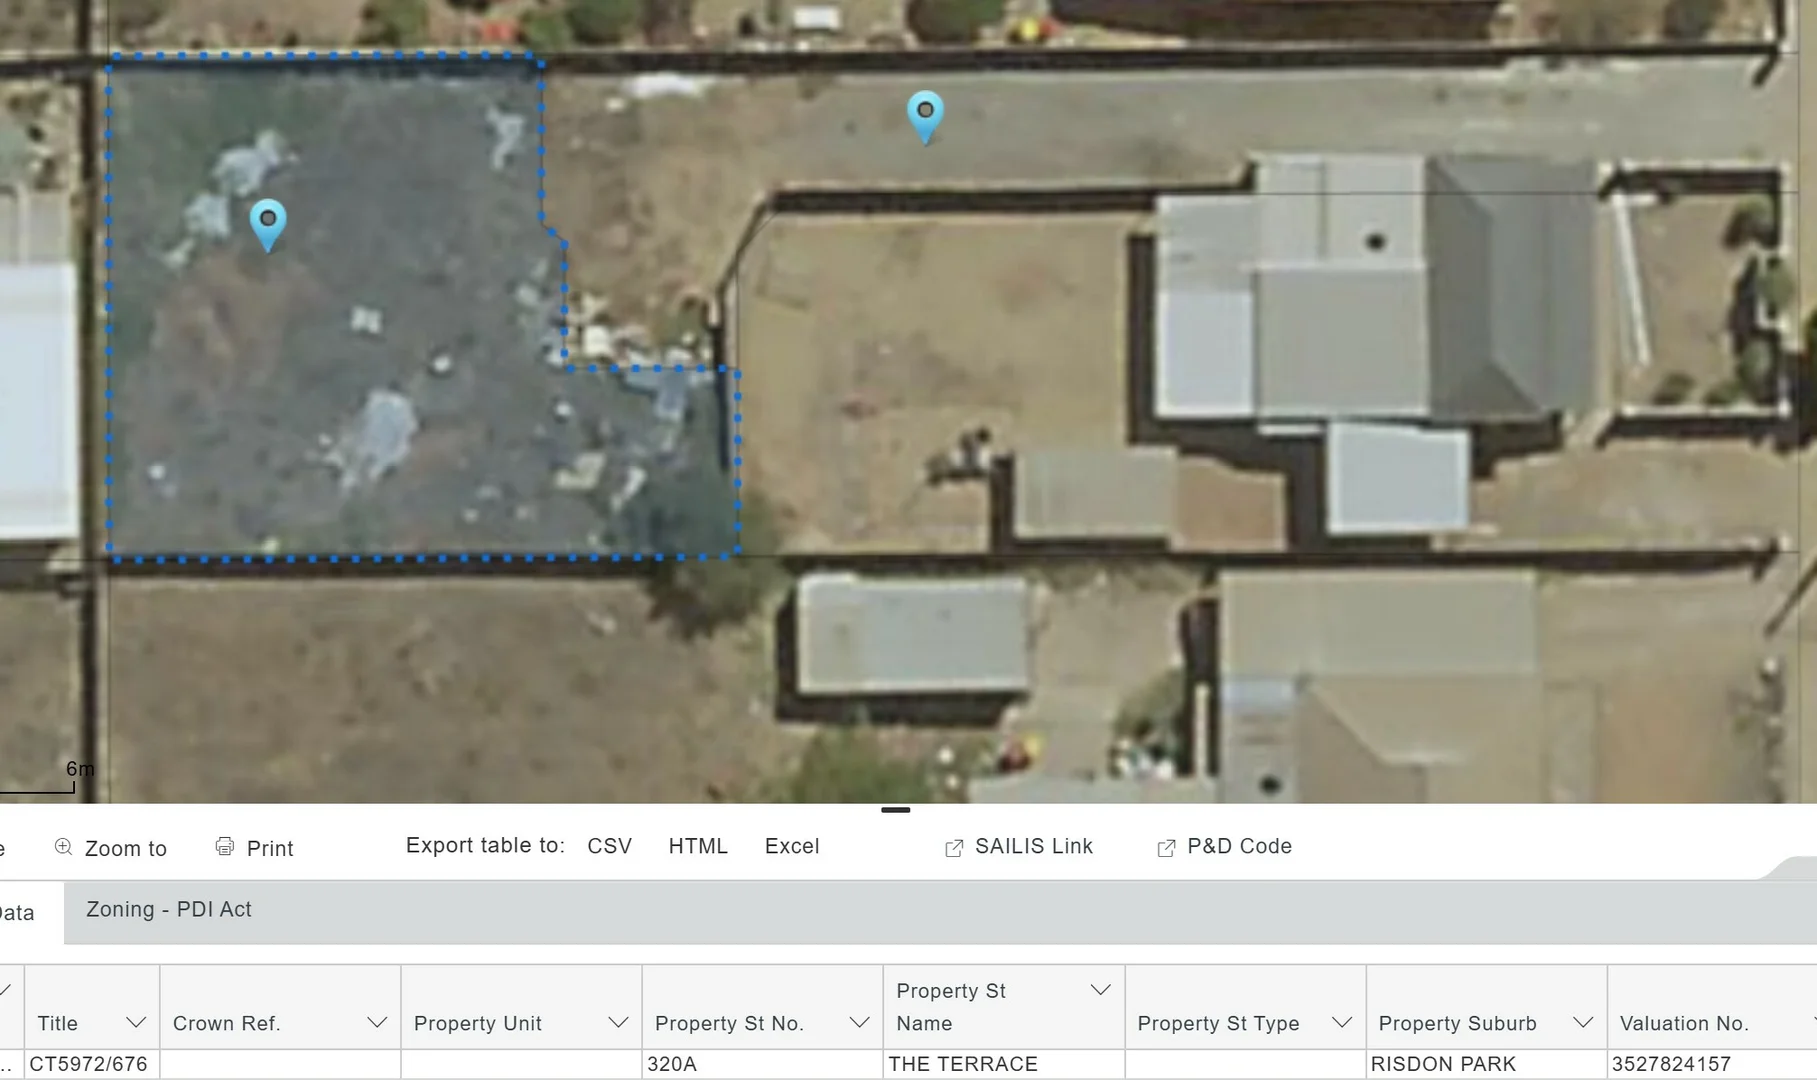
Task: Open the Title column dropdown
Action: pyautogui.click(x=136, y=1022)
